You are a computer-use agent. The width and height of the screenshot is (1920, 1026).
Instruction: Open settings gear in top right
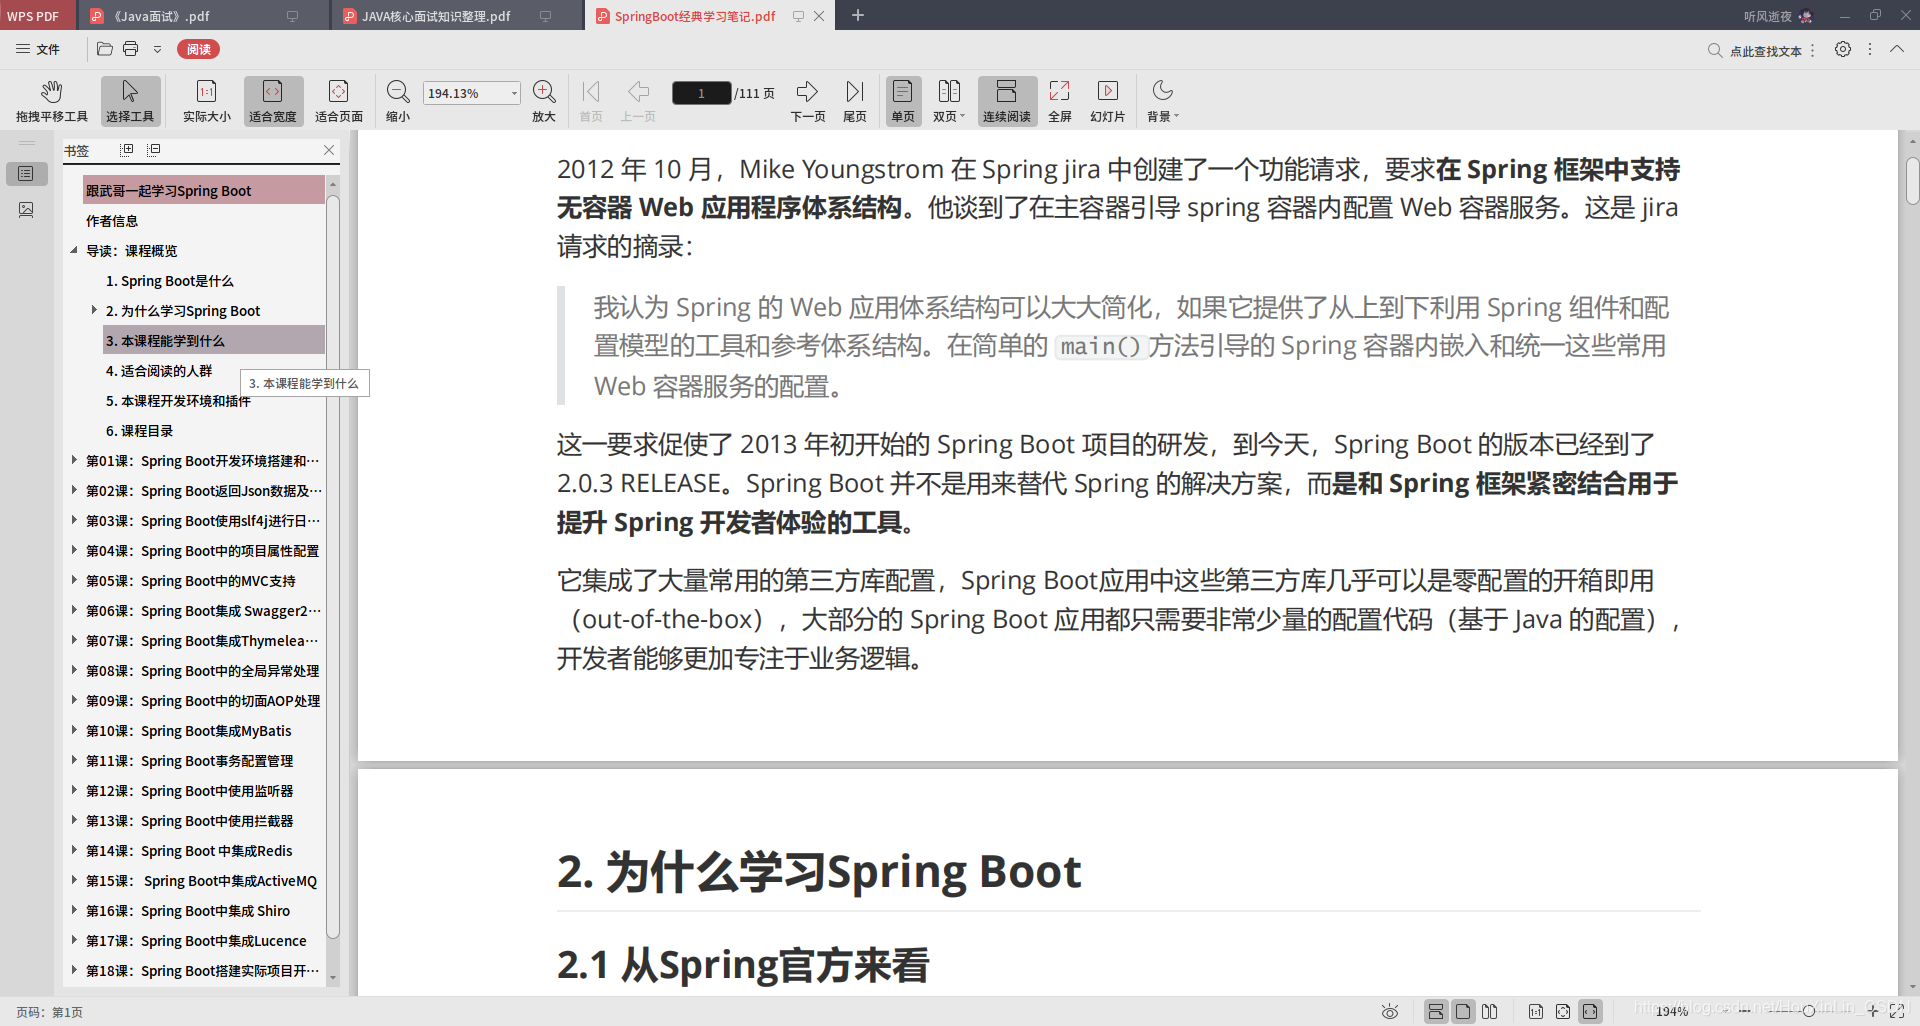1843,49
